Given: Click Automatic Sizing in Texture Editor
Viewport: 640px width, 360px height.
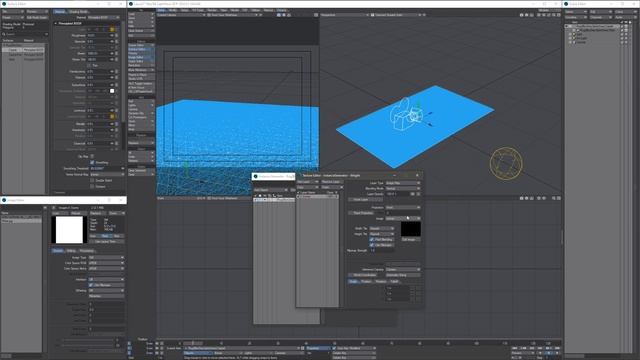Looking at the screenshot, I should (x=403, y=275).
